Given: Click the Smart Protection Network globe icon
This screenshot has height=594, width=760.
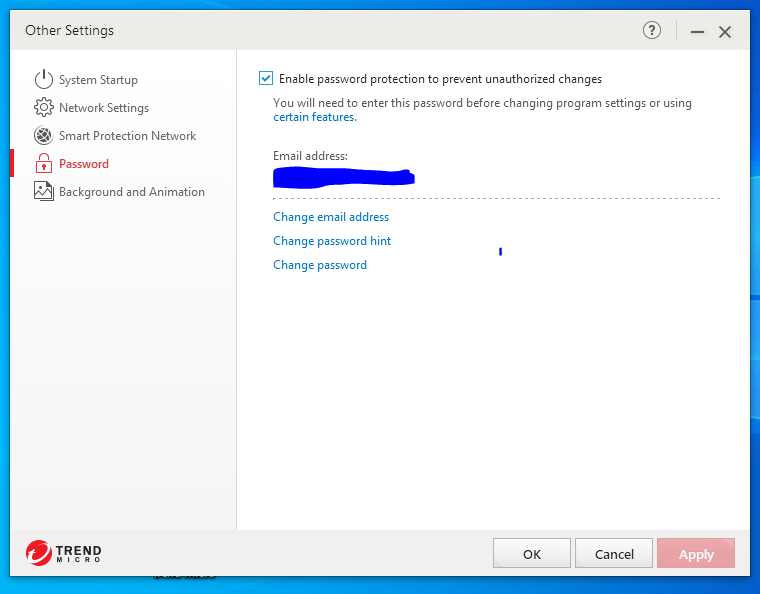Looking at the screenshot, I should coord(43,136).
